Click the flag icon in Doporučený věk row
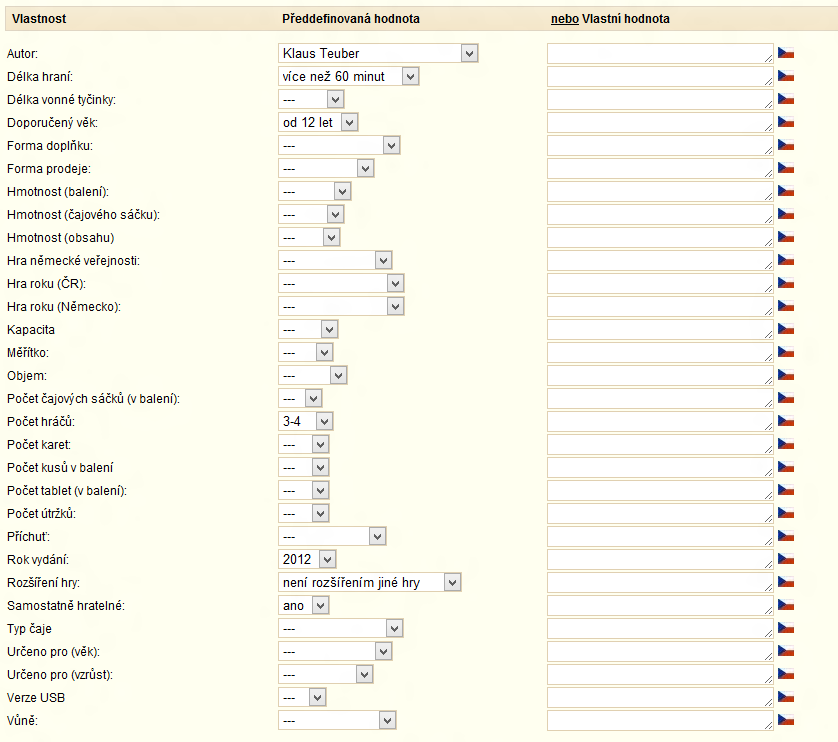838x742 pixels. [786, 122]
